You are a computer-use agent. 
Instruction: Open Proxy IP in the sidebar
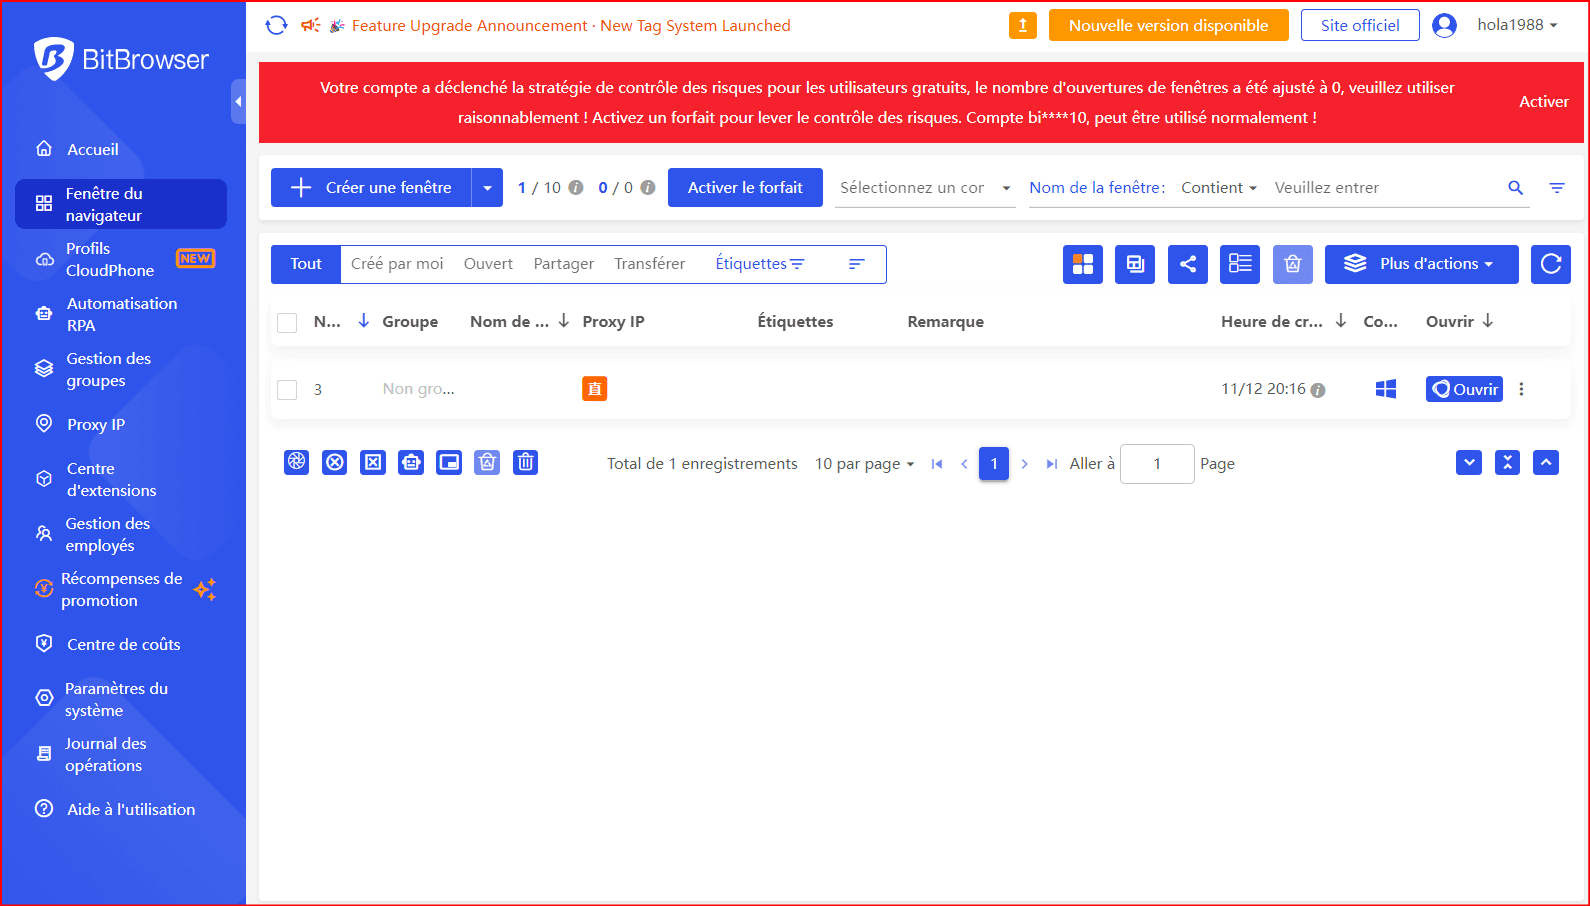(96, 424)
